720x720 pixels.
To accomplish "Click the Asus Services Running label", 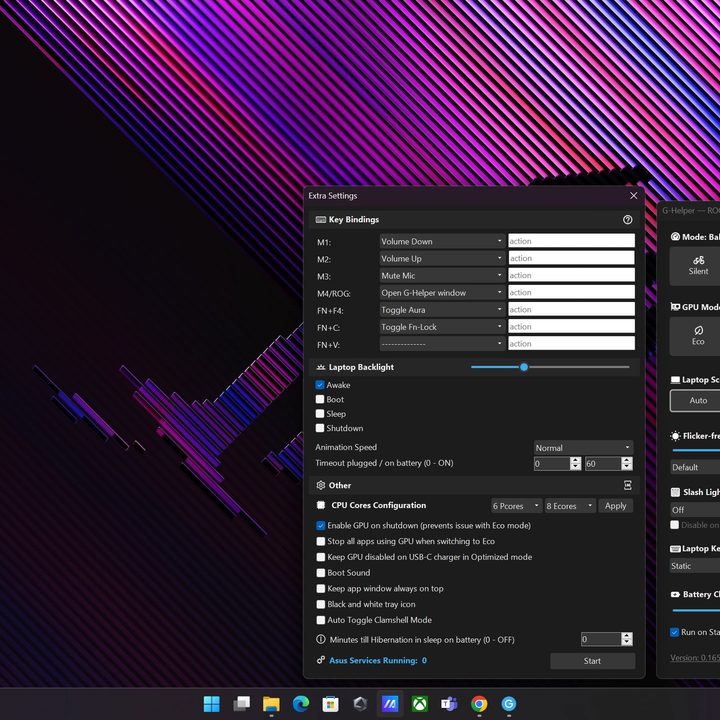I will tap(378, 660).
